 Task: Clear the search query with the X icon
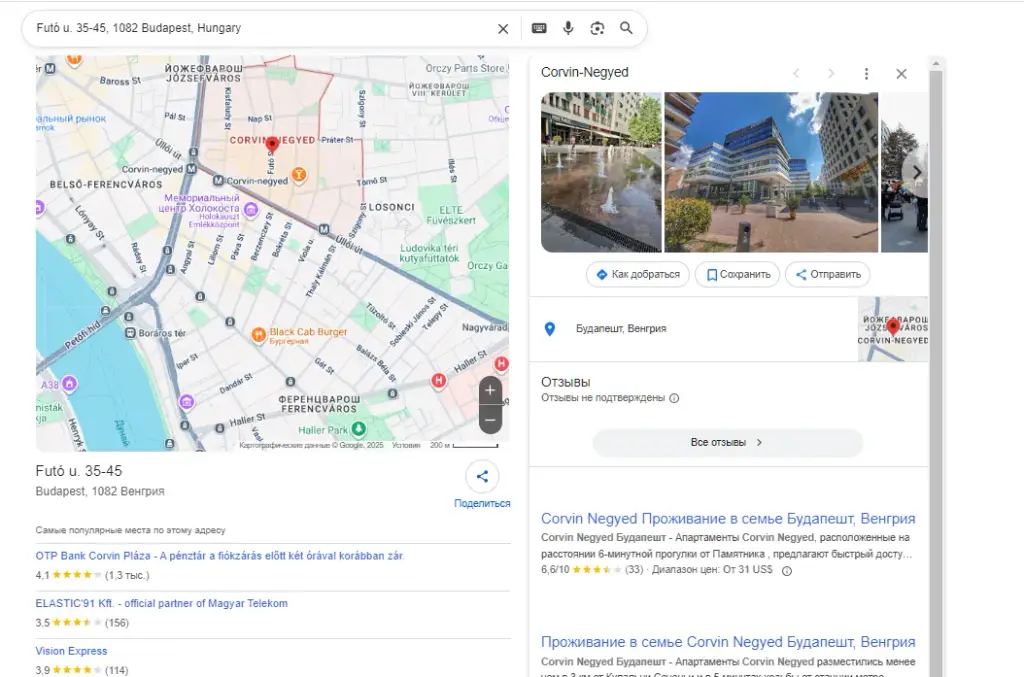point(503,29)
